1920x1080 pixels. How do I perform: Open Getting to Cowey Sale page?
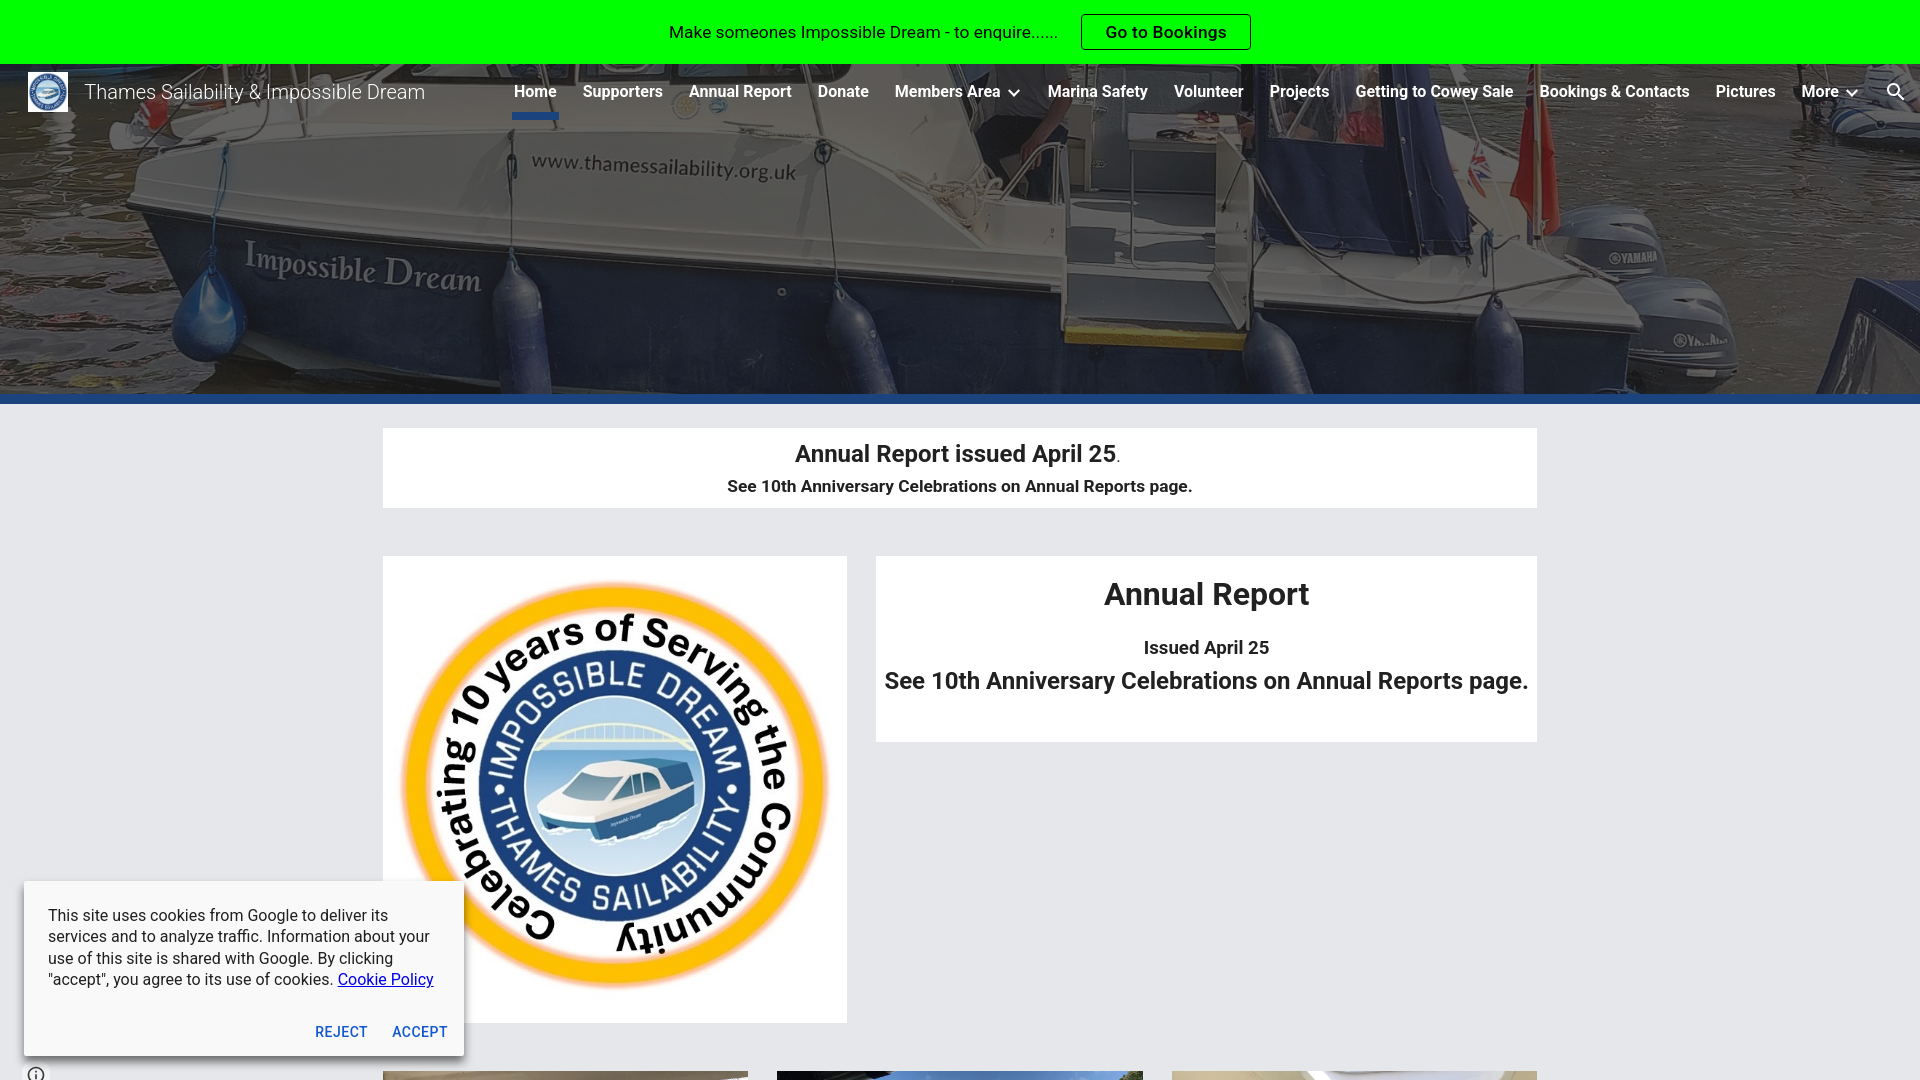coord(1434,92)
